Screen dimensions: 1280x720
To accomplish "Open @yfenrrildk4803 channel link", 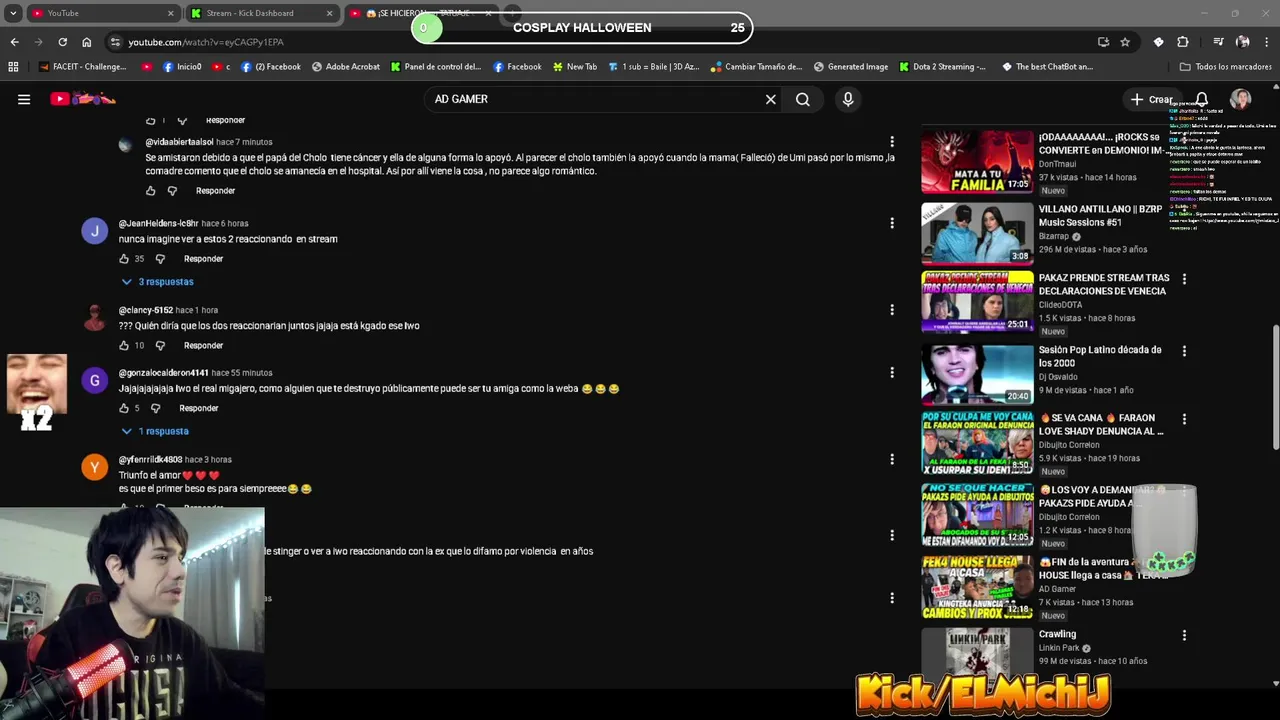I will point(150,460).
